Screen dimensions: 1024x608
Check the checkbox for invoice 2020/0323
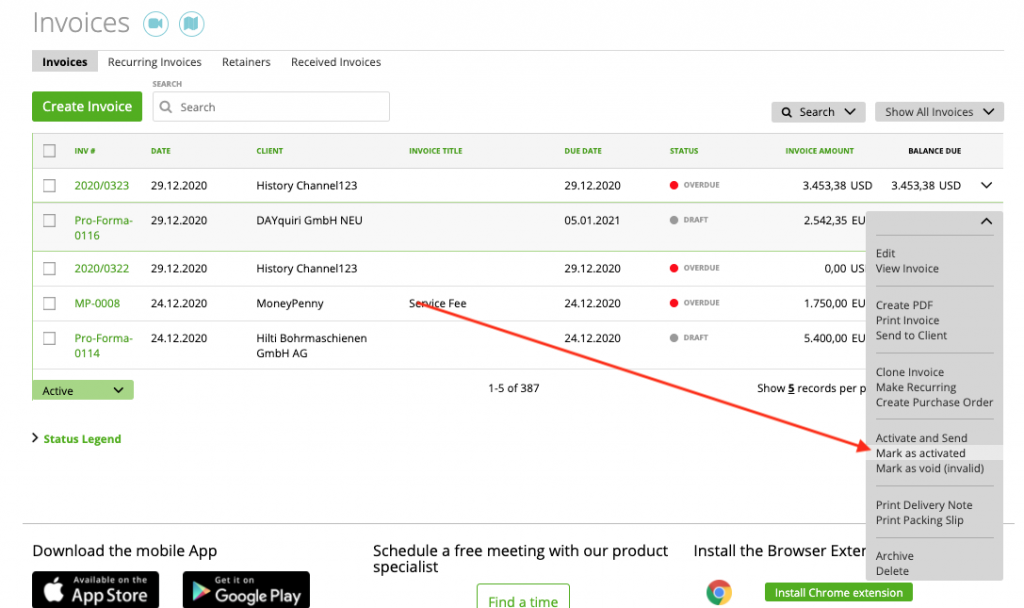point(49,185)
